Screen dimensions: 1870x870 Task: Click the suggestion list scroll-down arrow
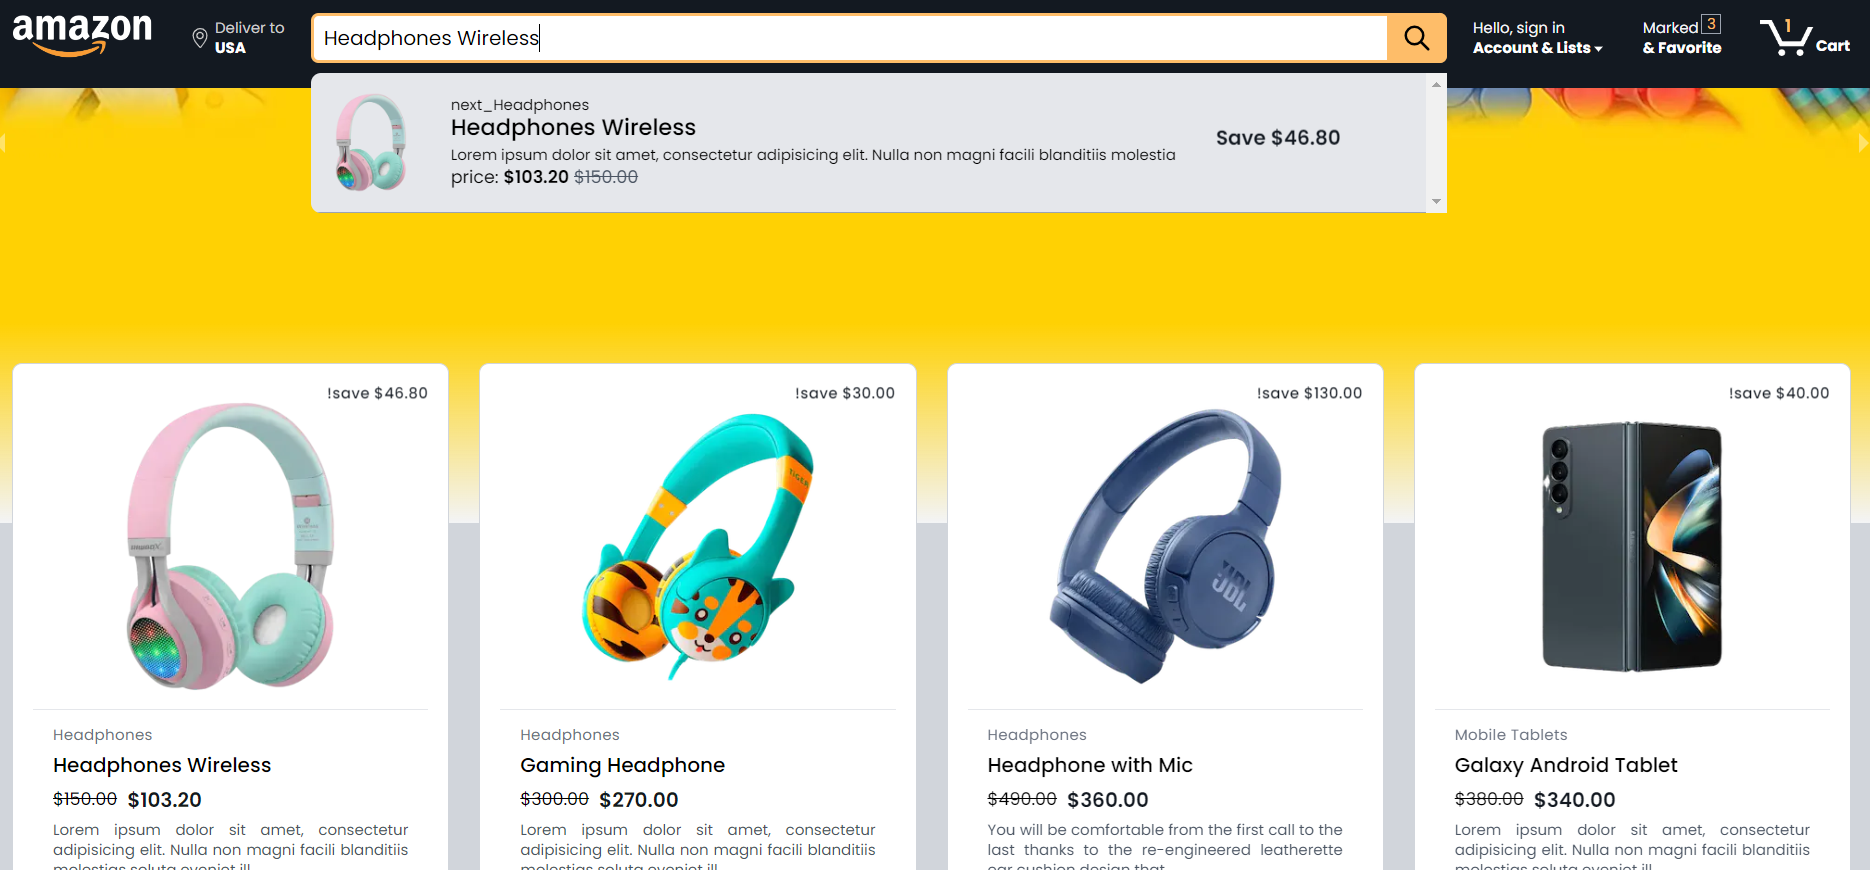tap(1437, 202)
